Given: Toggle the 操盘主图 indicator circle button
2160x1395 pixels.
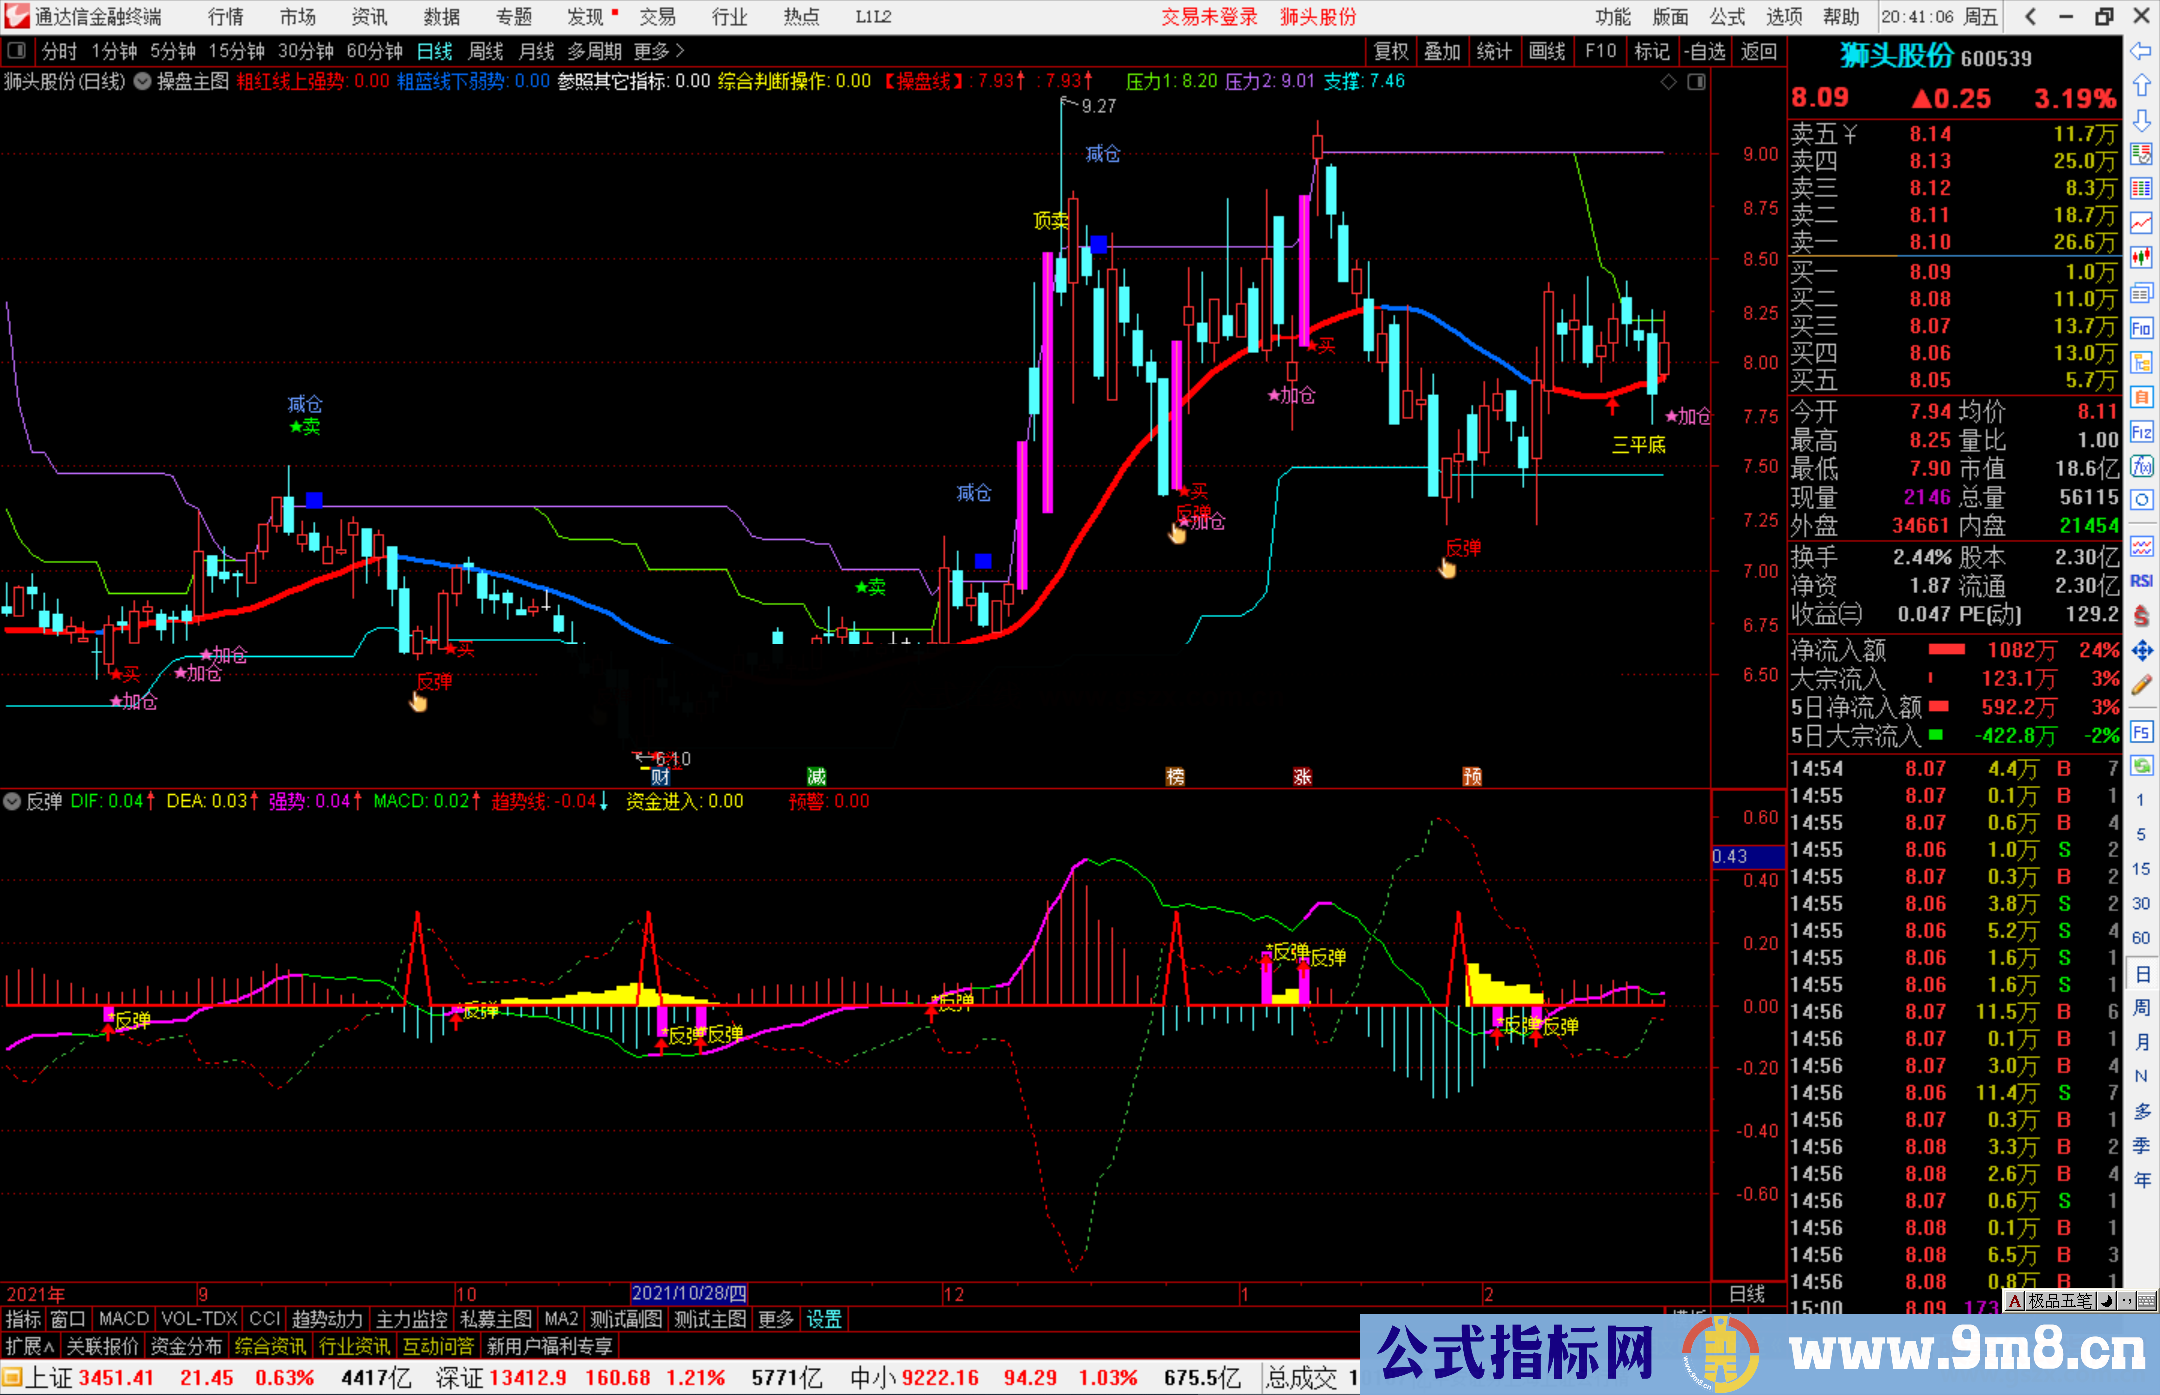Looking at the screenshot, I should click(143, 82).
